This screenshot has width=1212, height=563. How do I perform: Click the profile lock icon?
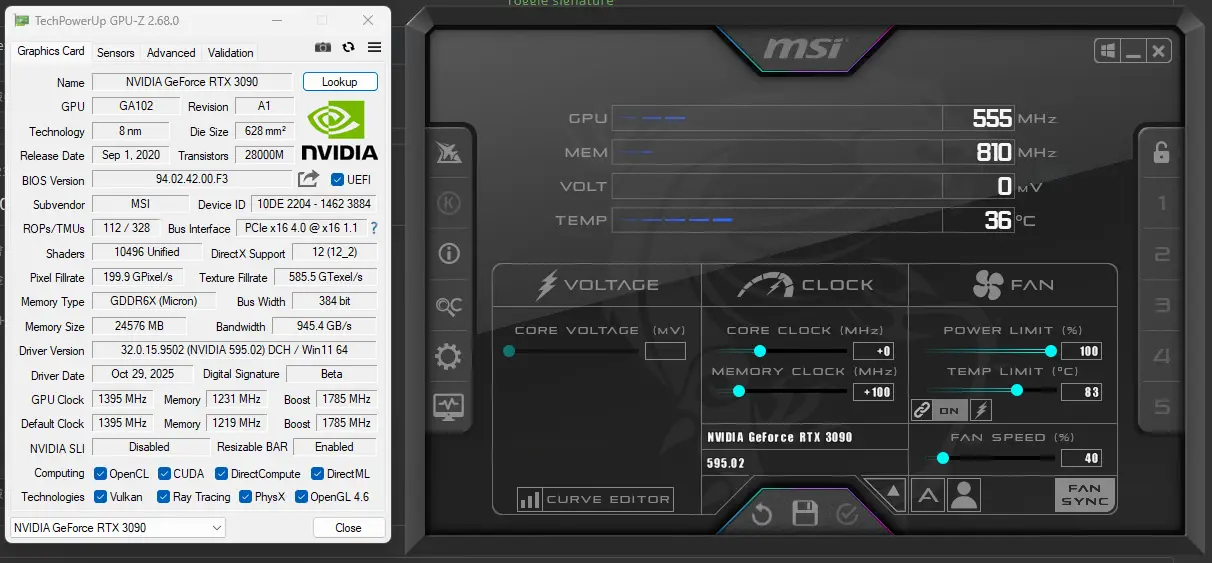coord(1161,152)
